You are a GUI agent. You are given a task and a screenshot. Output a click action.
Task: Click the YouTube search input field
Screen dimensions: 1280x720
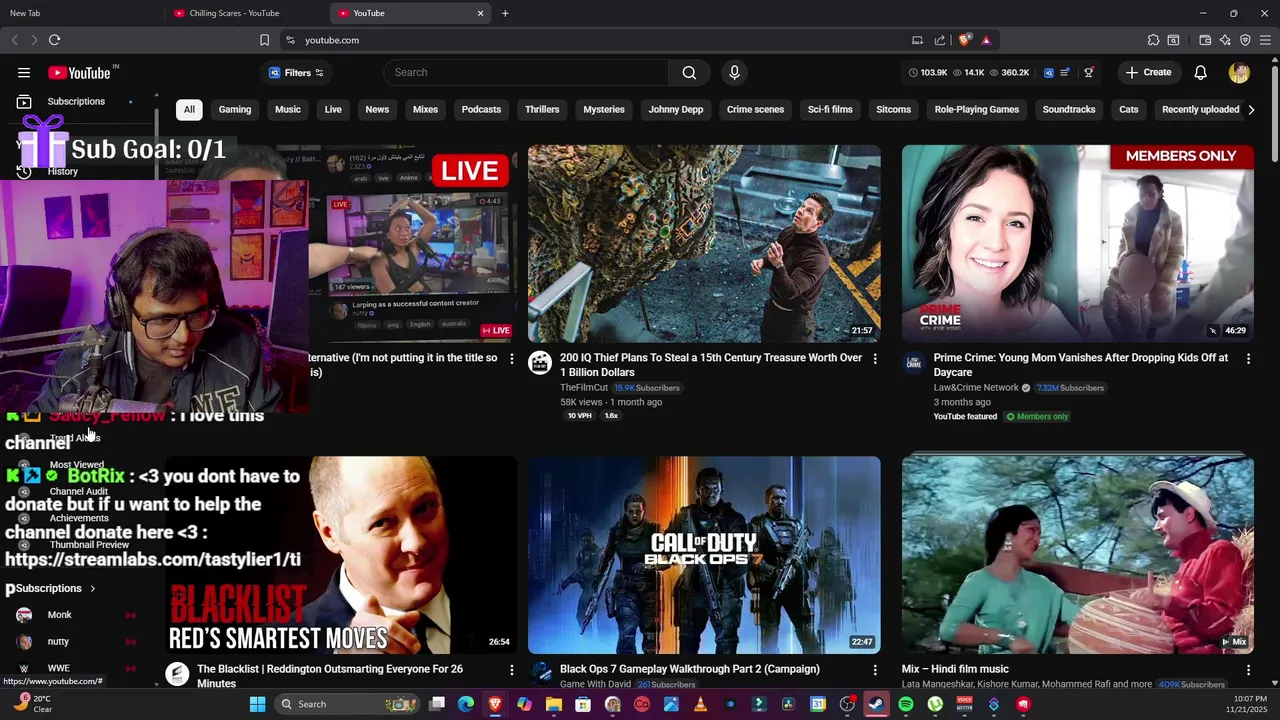(x=526, y=72)
